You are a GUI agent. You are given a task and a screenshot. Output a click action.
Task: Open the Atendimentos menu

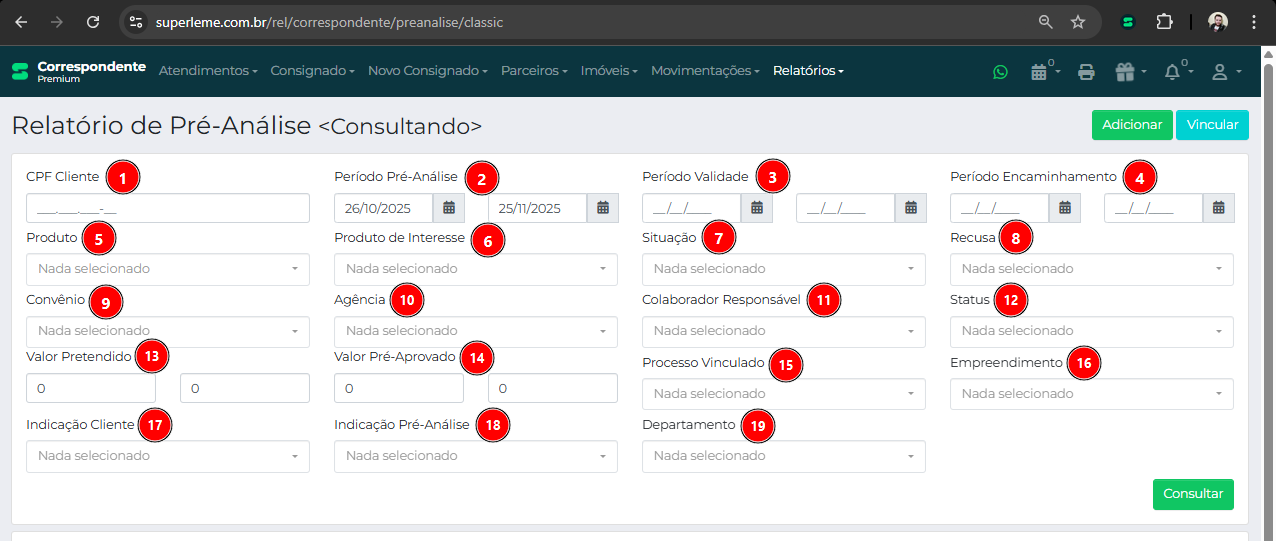point(208,71)
